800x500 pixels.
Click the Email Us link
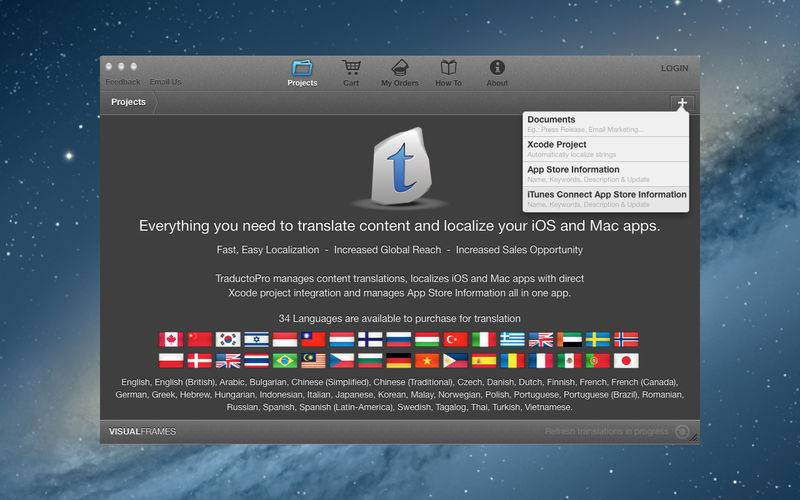[x=165, y=82]
